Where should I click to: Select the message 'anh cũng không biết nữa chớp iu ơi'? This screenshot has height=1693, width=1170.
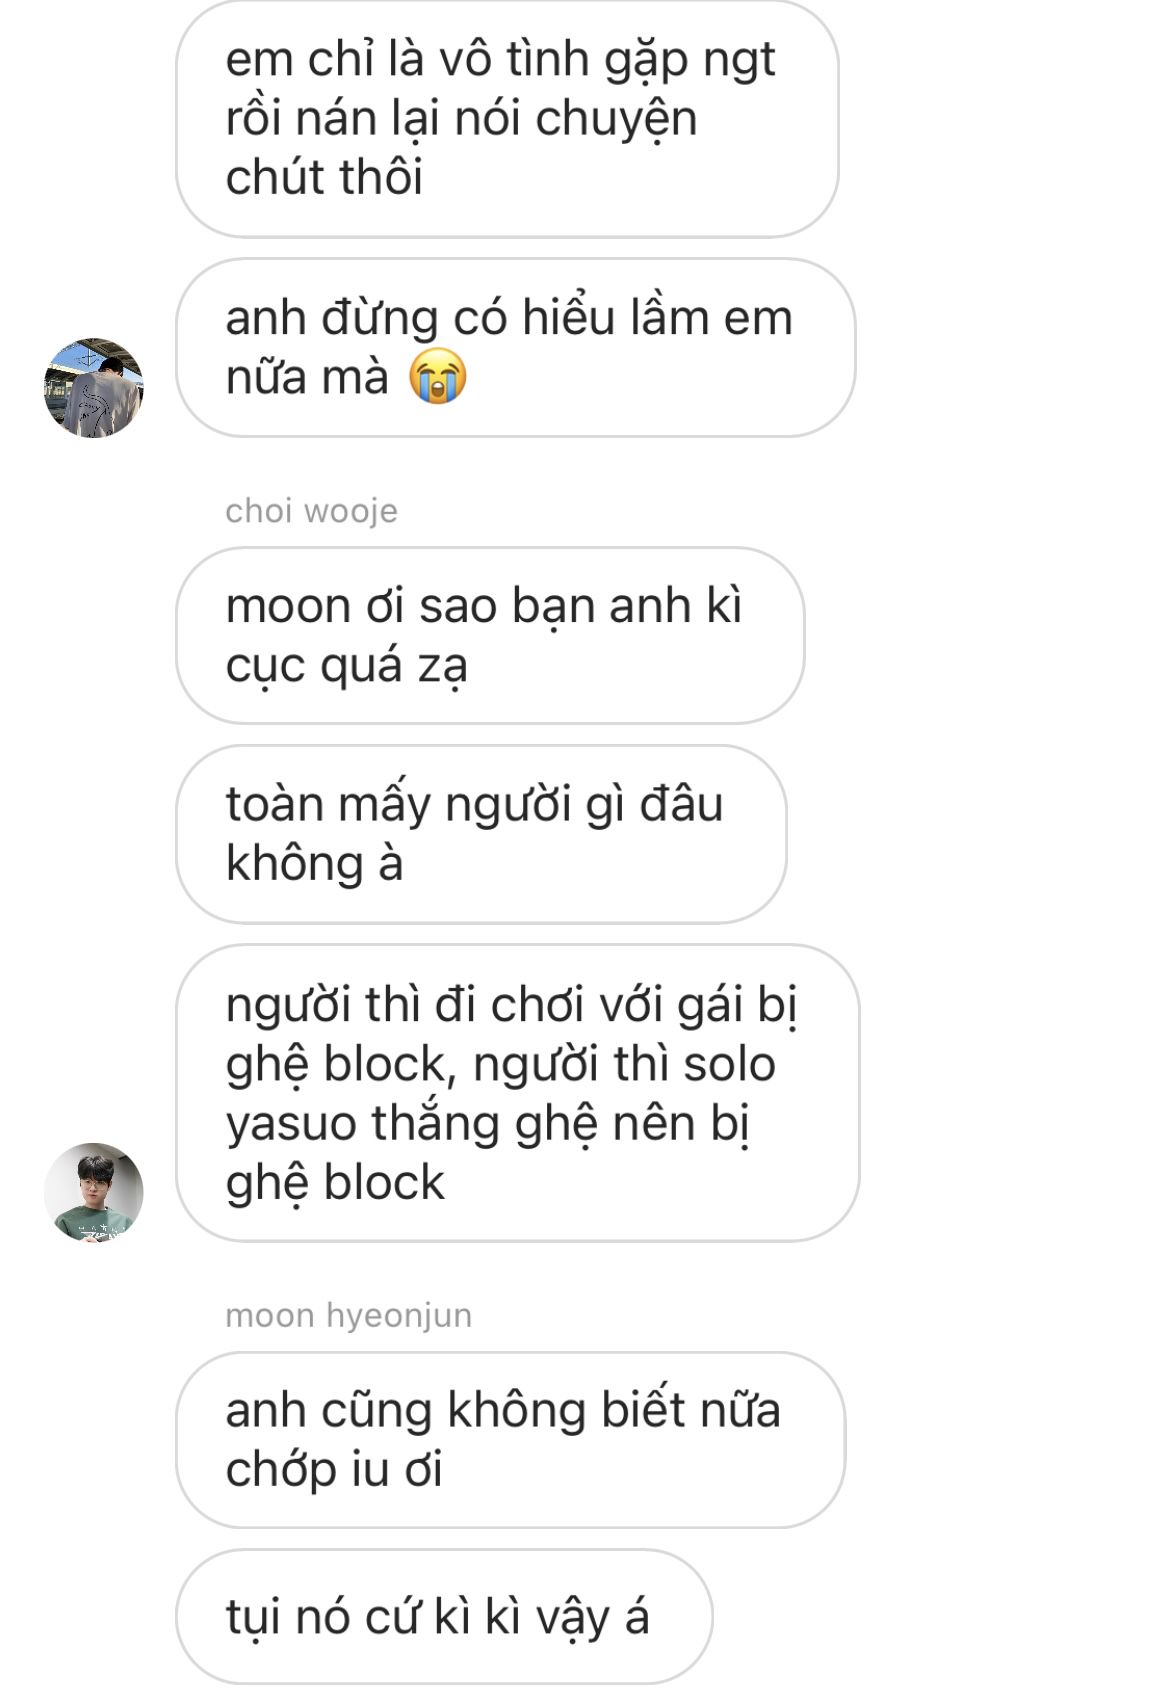[510, 1440]
